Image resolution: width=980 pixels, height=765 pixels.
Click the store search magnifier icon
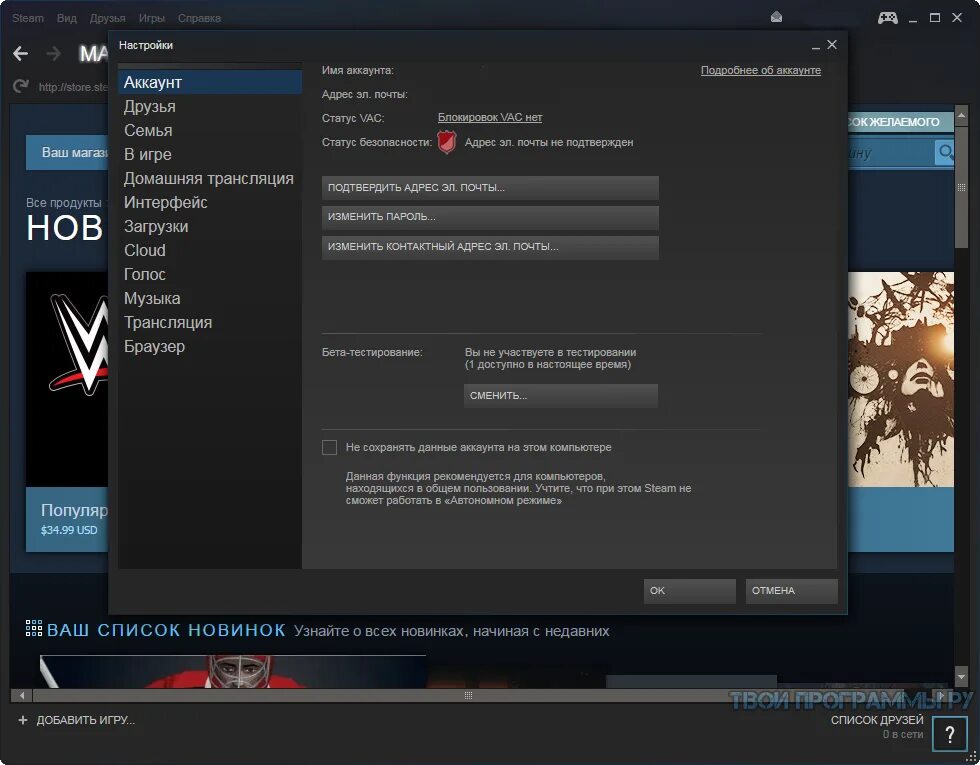click(944, 152)
